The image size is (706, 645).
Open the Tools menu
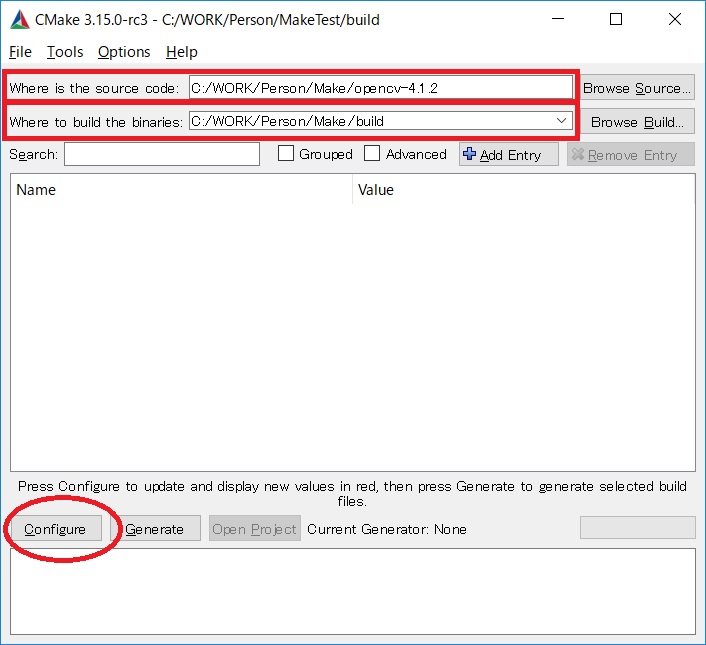[x=65, y=52]
